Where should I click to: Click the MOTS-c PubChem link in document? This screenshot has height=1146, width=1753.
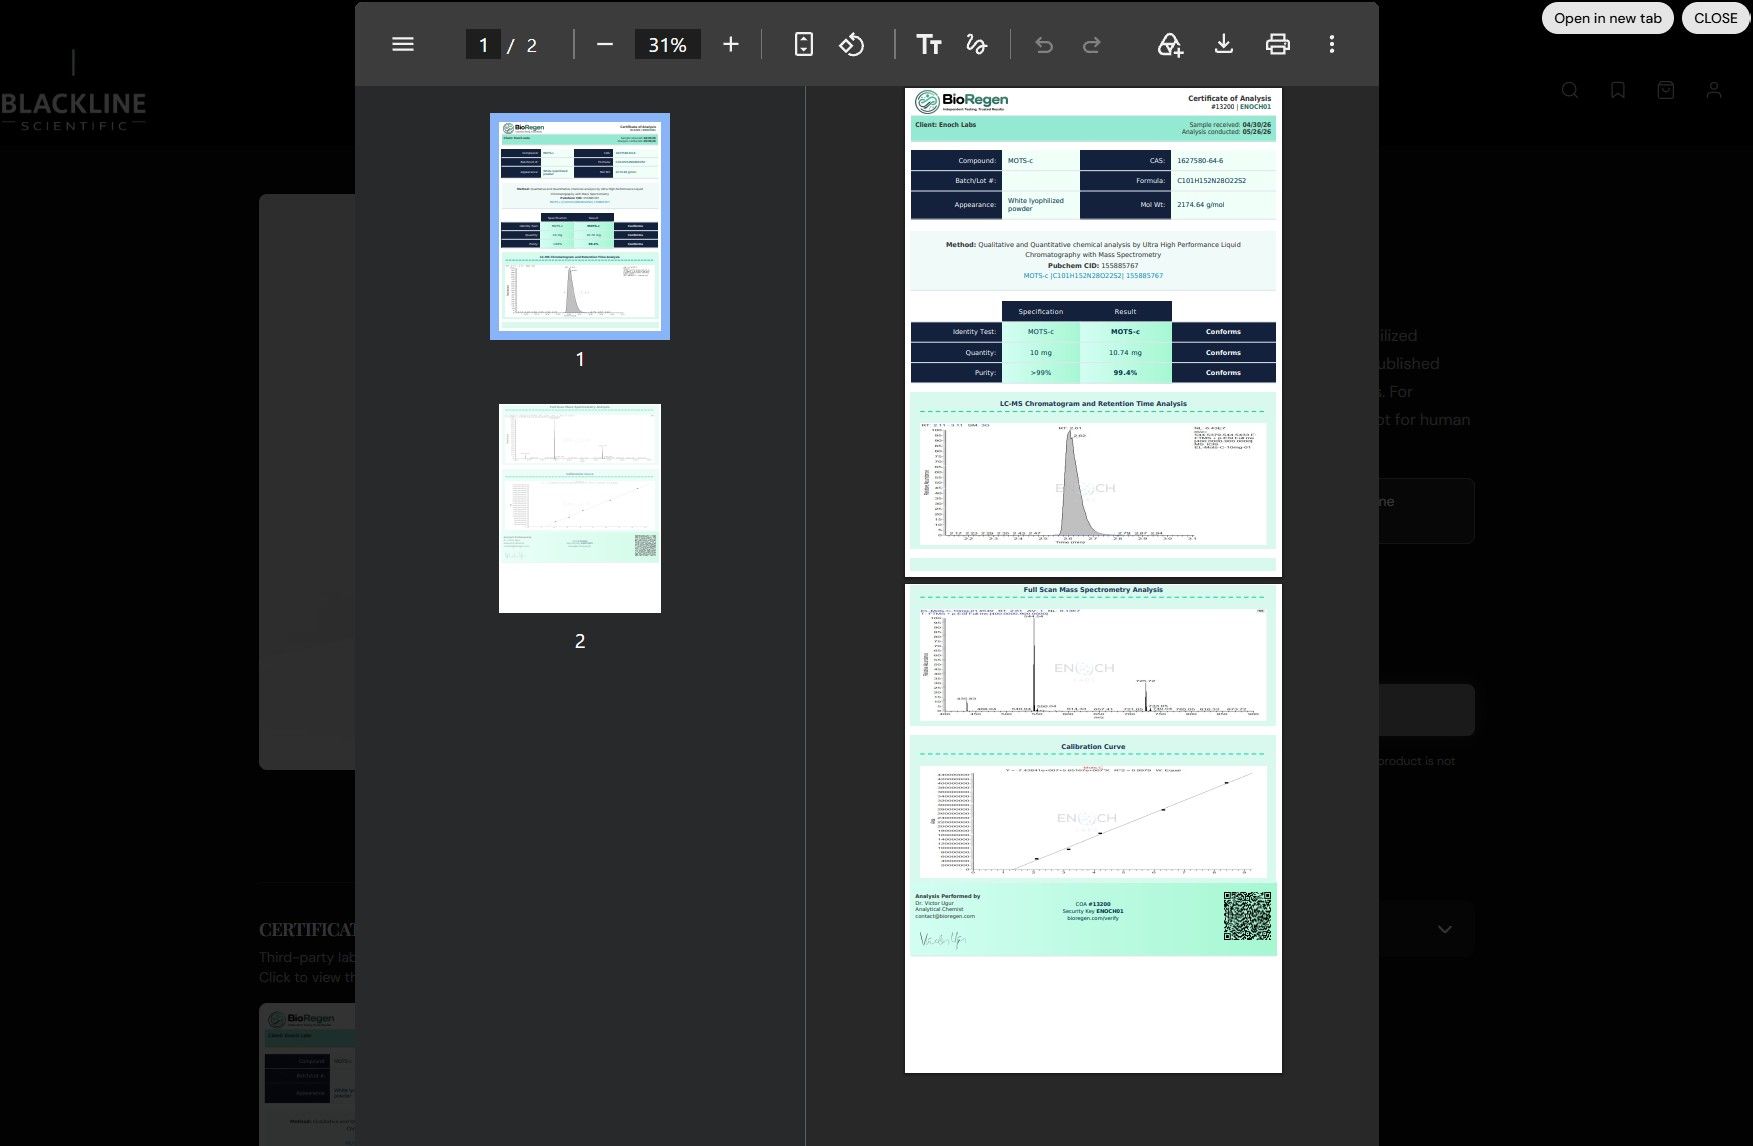(x=1093, y=276)
